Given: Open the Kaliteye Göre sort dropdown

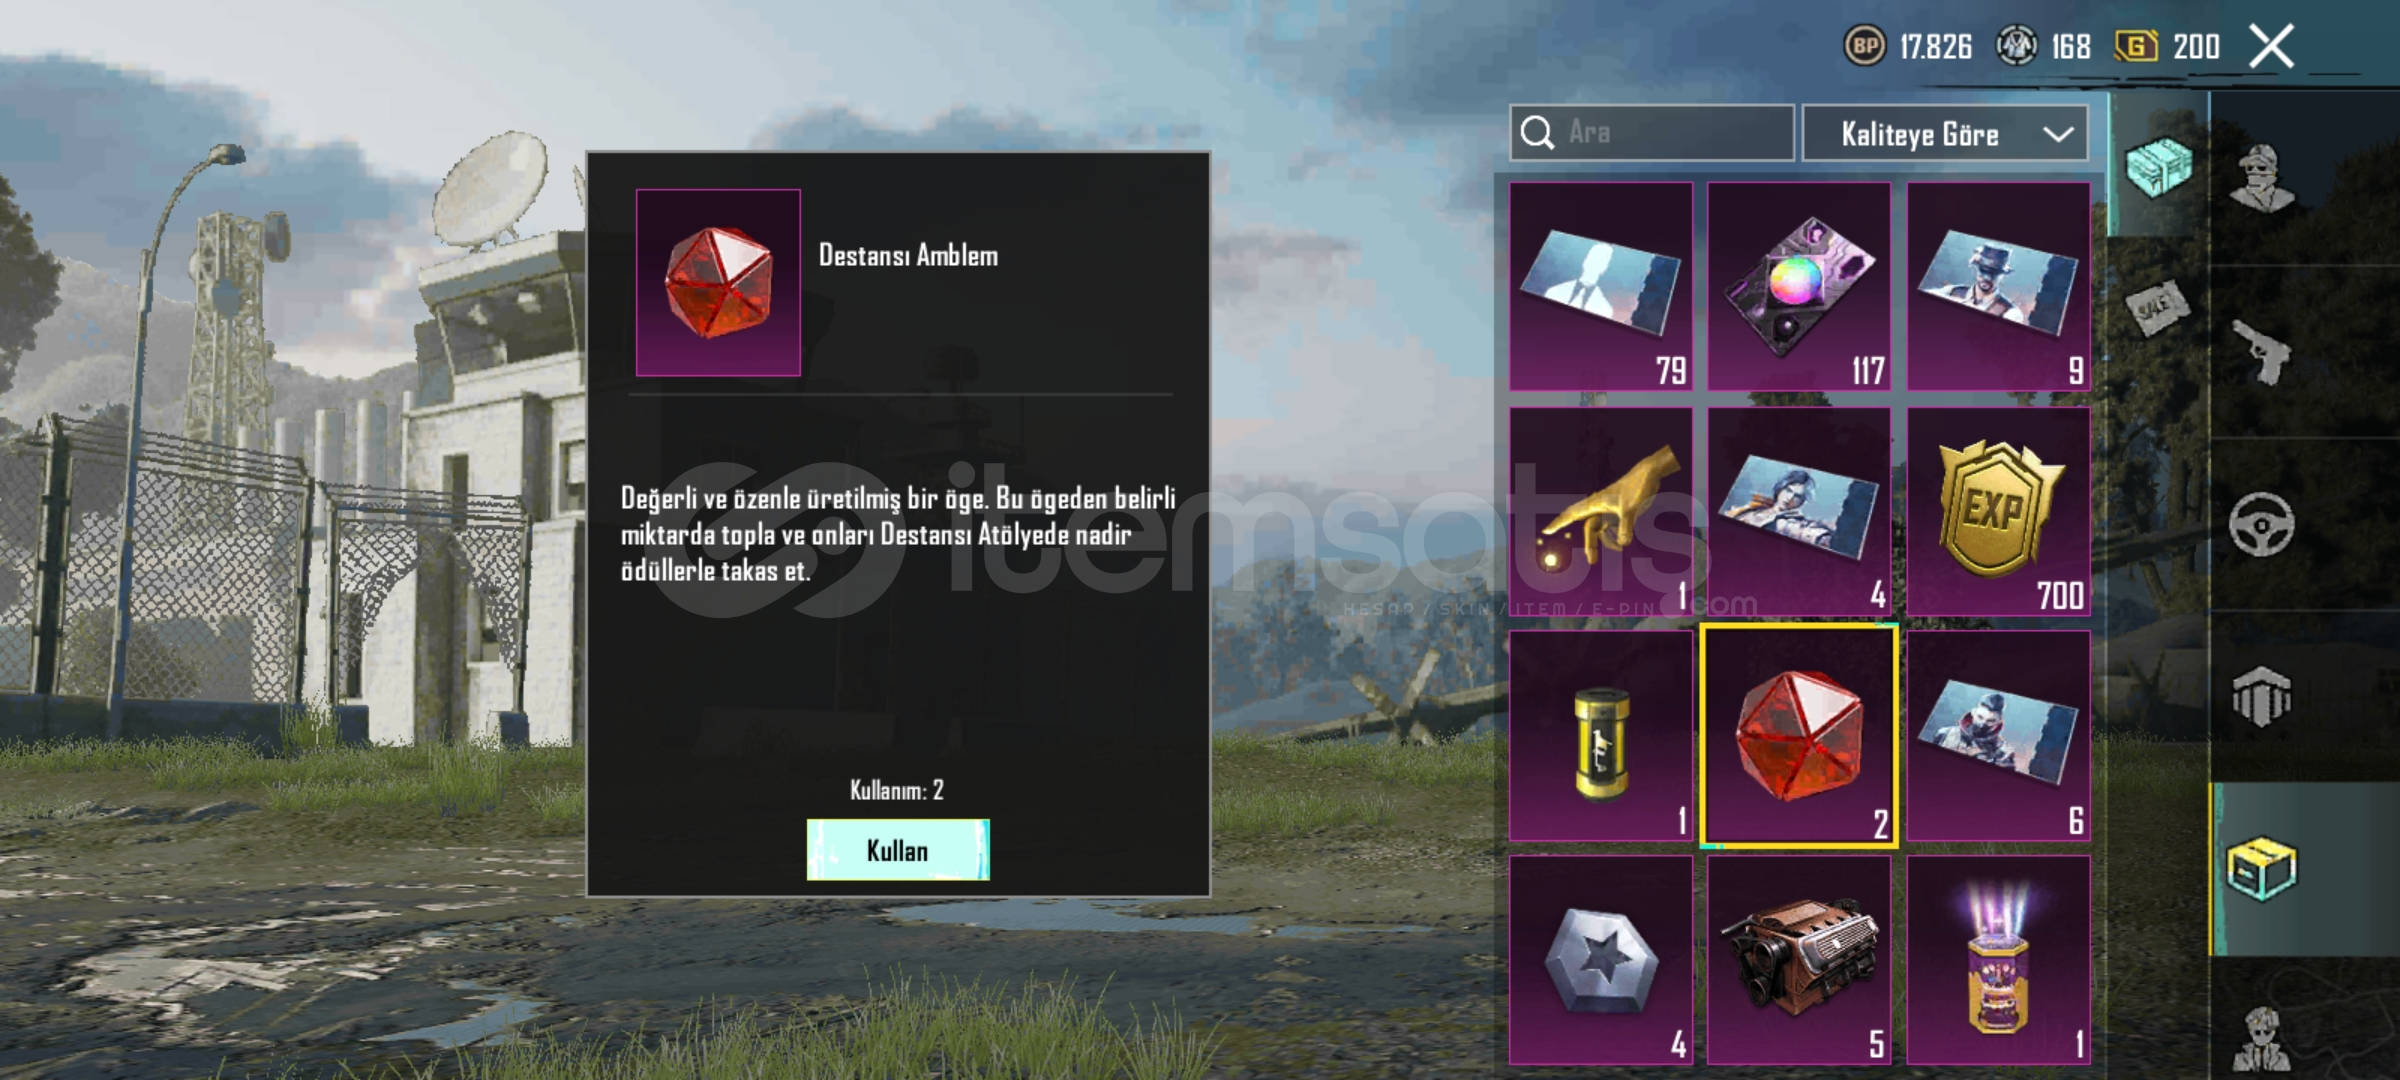Looking at the screenshot, I should [1945, 133].
